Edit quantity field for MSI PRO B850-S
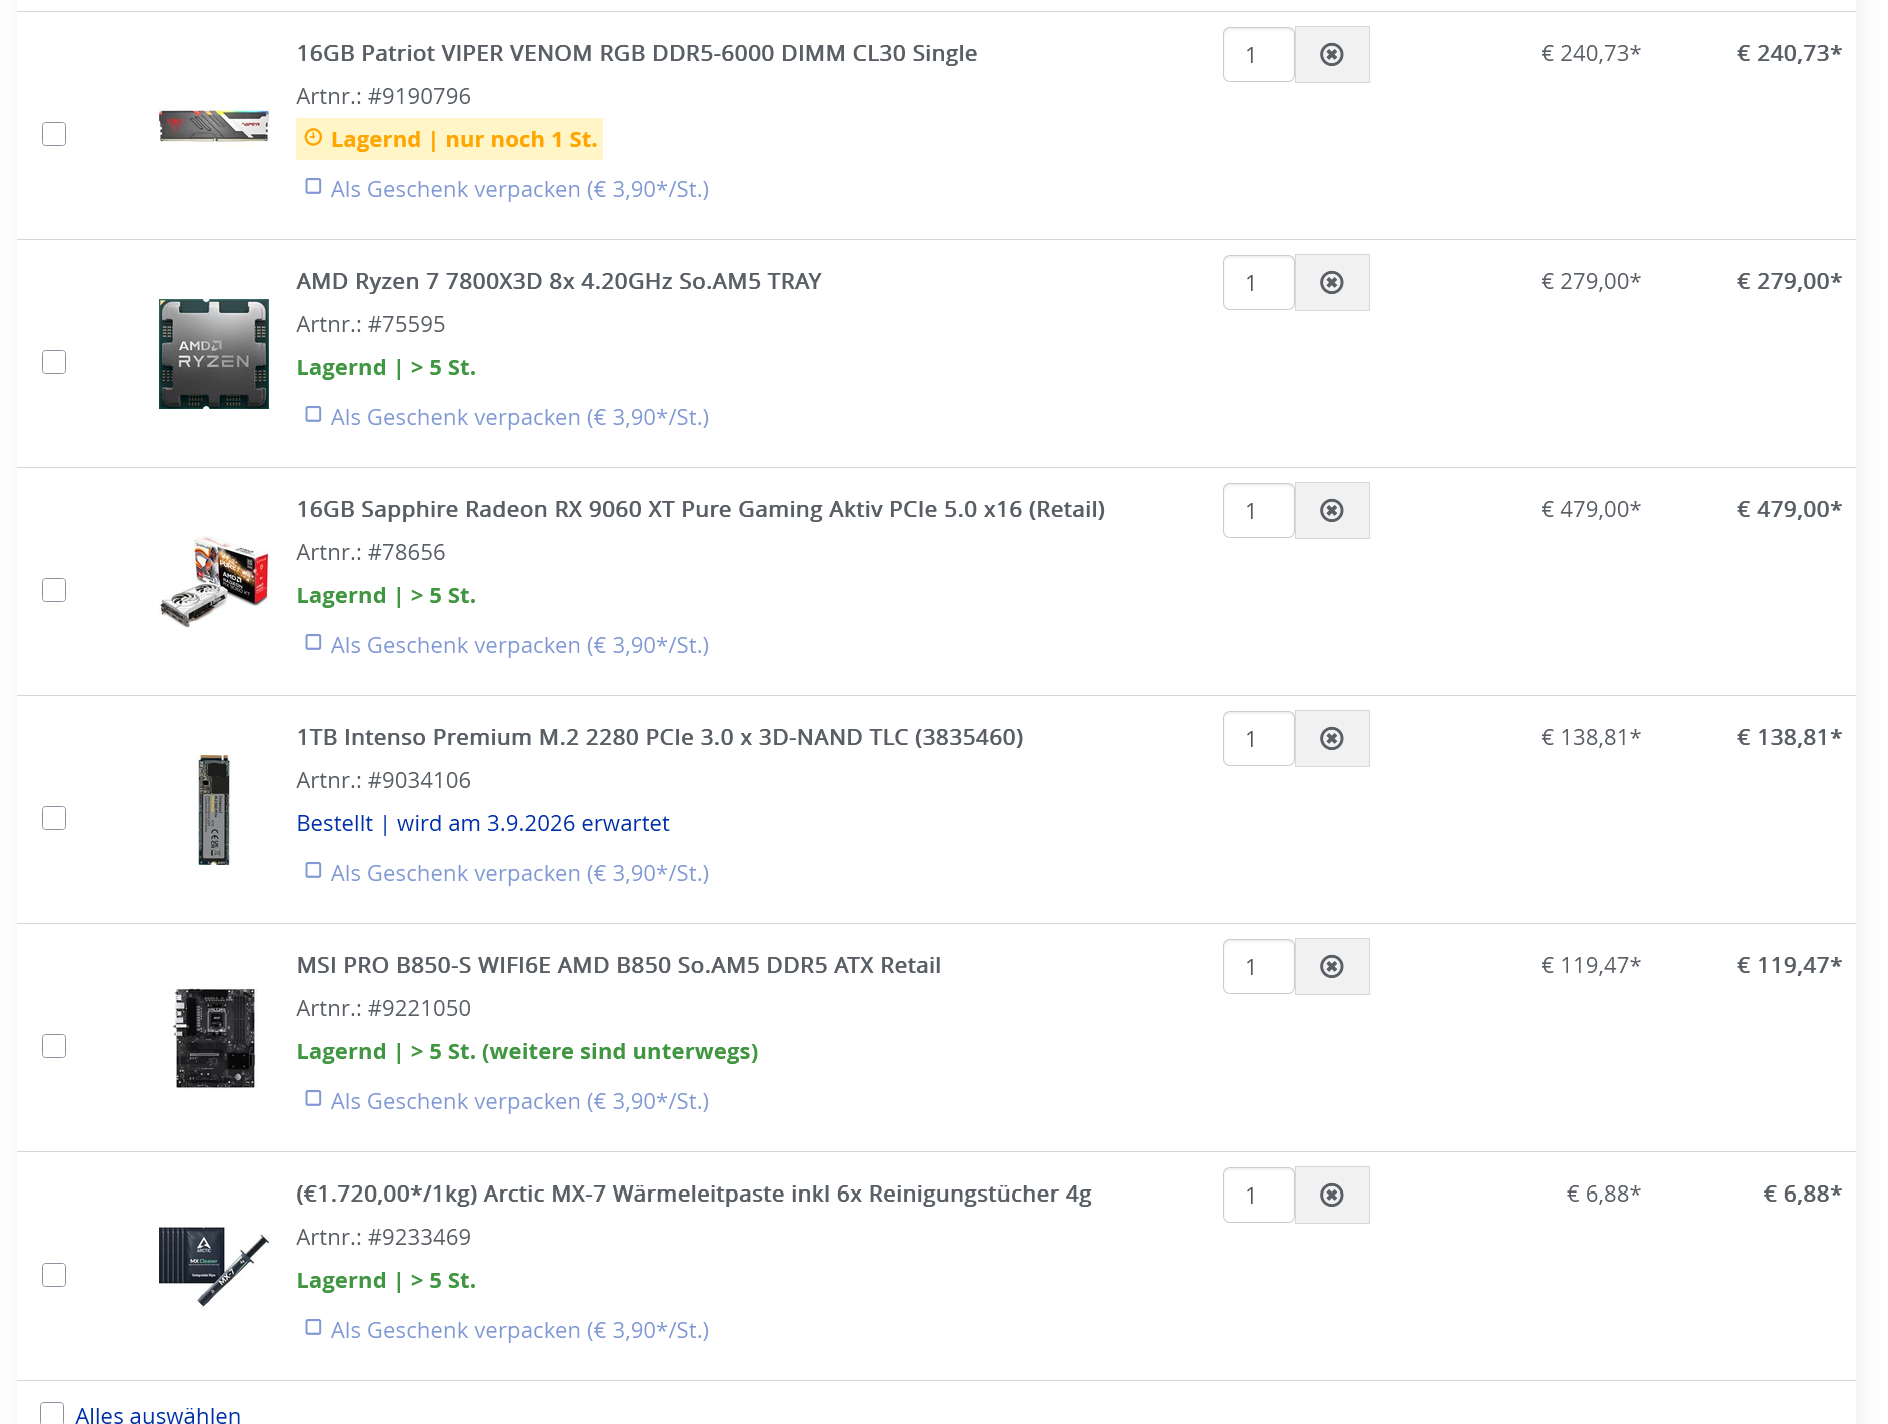The width and height of the screenshot is (1888, 1424). coord(1259,966)
